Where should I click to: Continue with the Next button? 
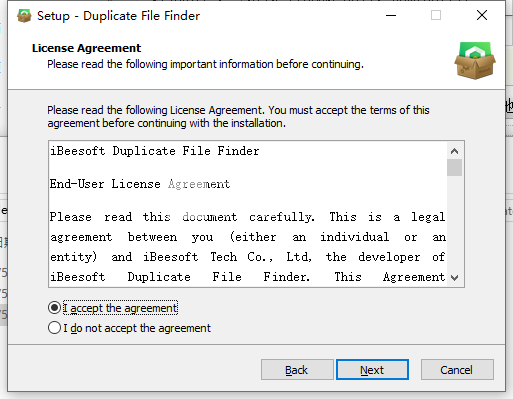[372, 370]
